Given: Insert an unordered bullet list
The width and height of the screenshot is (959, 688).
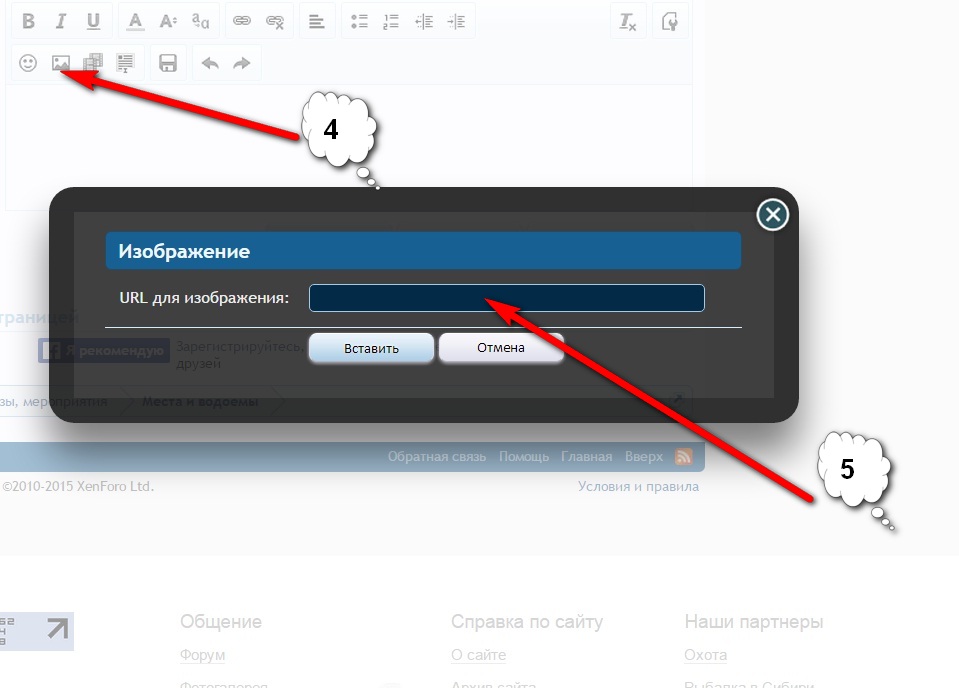Looking at the screenshot, I should pos(360,21).
